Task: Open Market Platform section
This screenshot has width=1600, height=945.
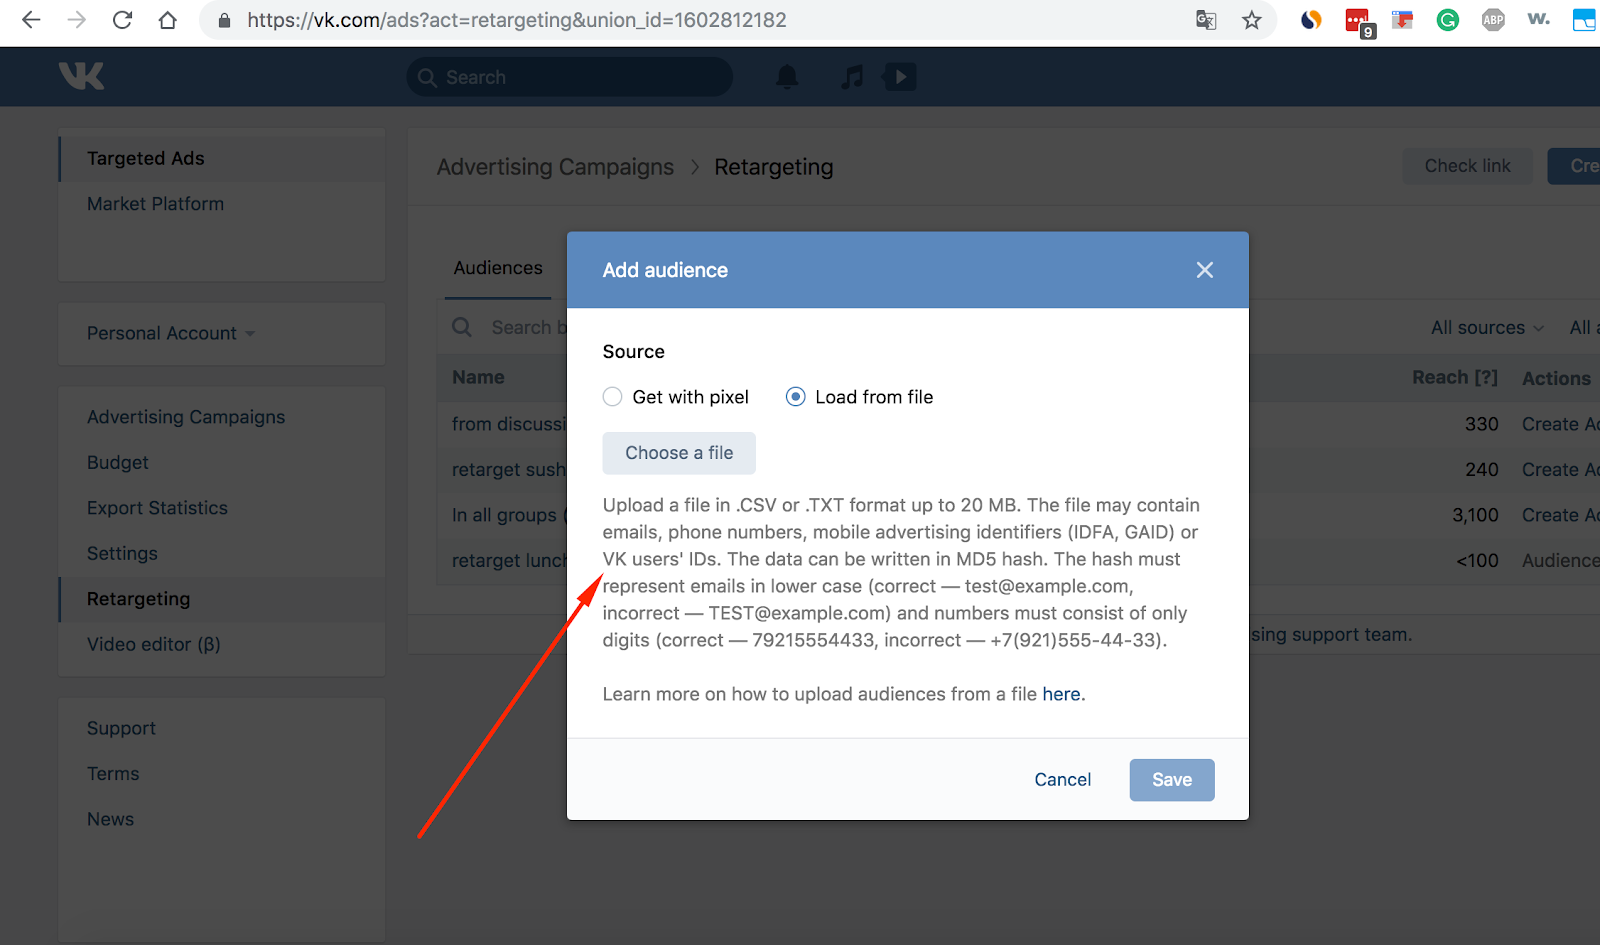Action: click(x=155, y=204)
